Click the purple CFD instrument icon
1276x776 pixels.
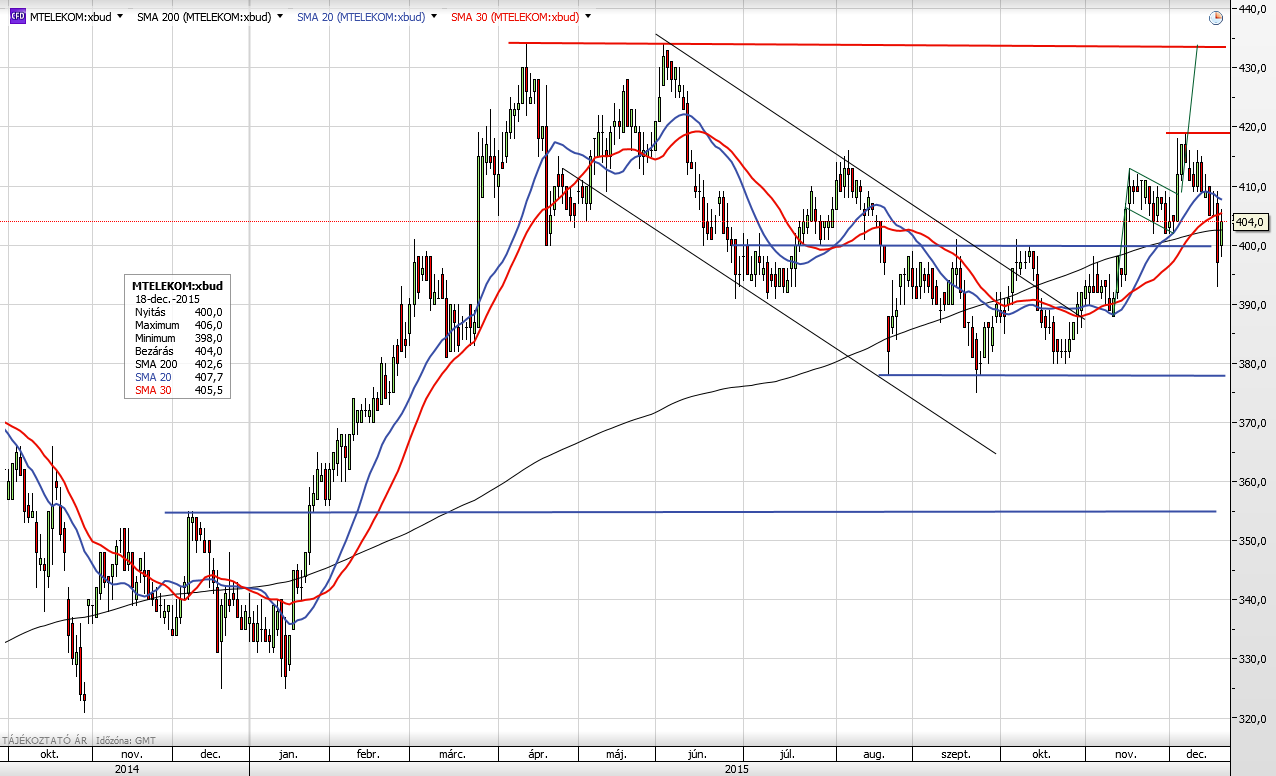17,17
